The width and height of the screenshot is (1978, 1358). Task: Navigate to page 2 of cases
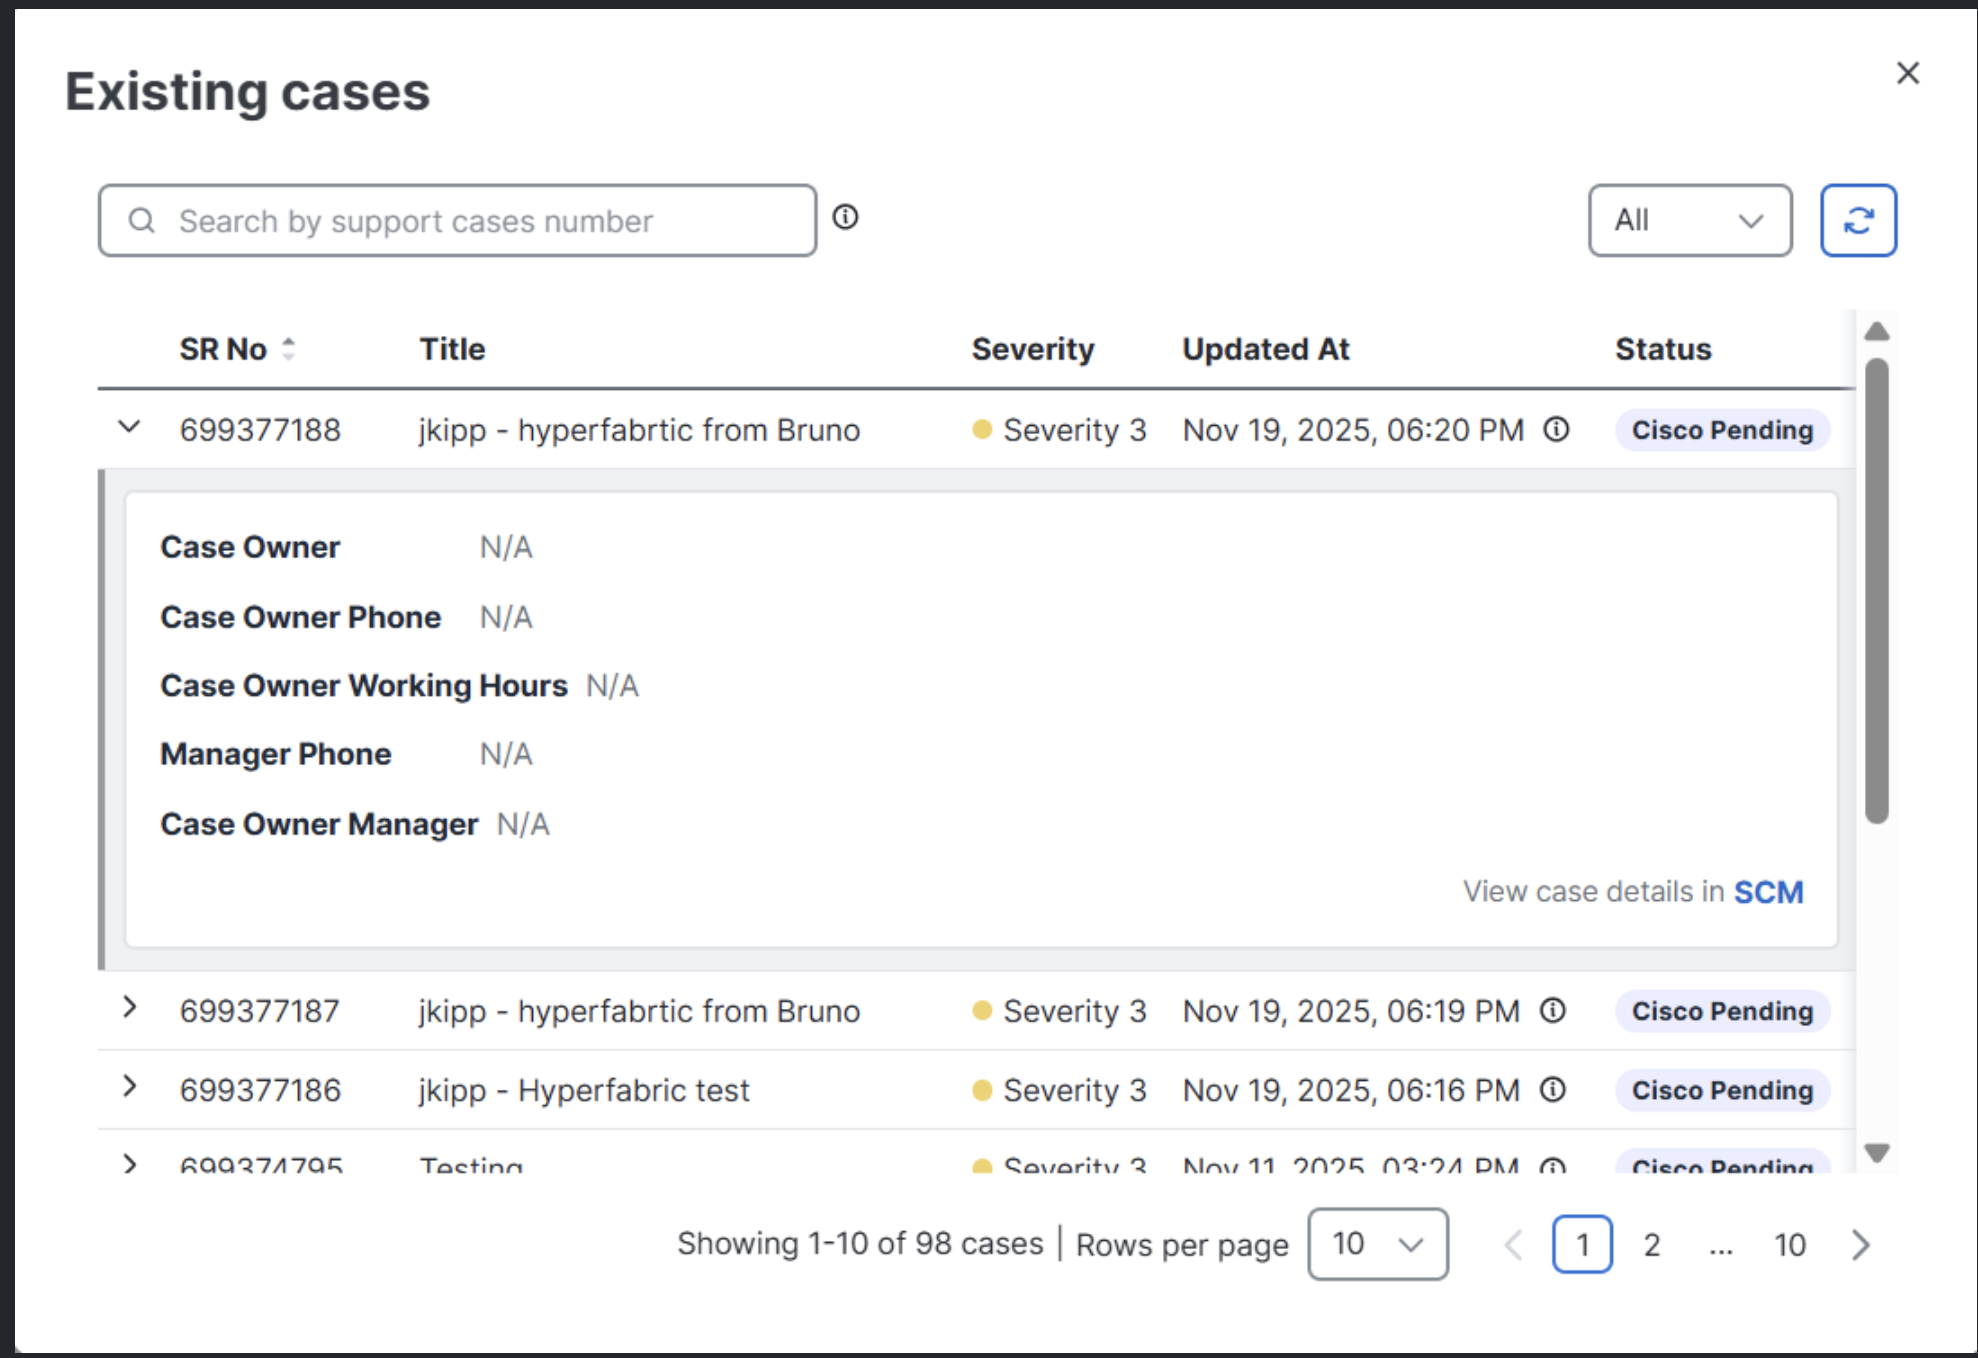coord(1651,1245)
